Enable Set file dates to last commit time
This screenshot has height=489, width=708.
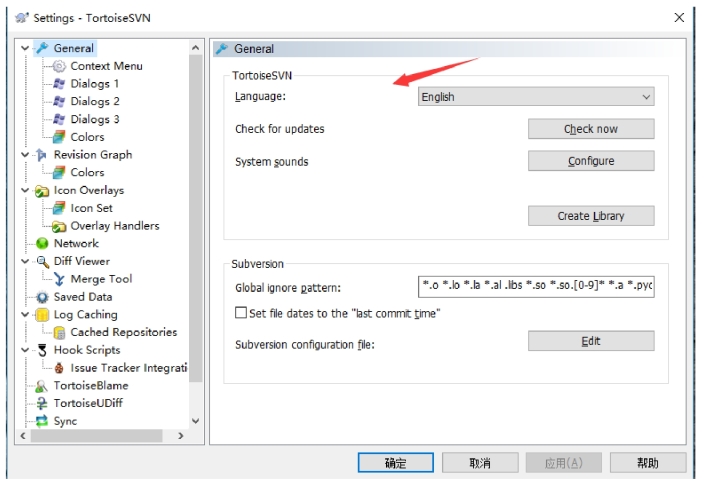point(241,313)
